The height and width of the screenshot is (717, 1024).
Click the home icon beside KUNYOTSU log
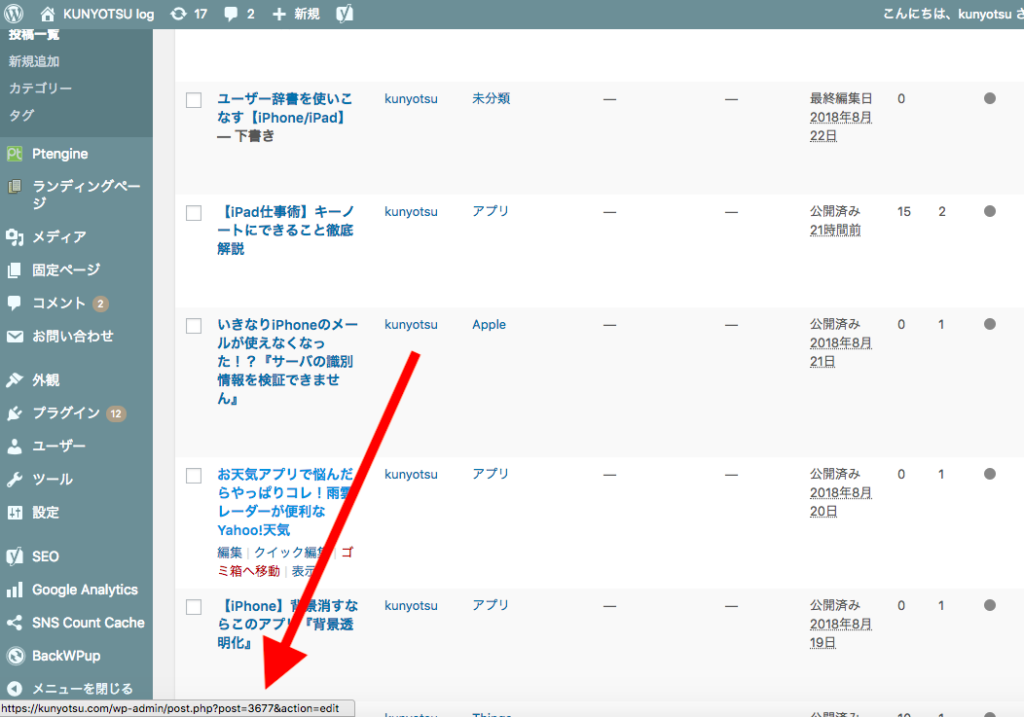click(47, 14)
